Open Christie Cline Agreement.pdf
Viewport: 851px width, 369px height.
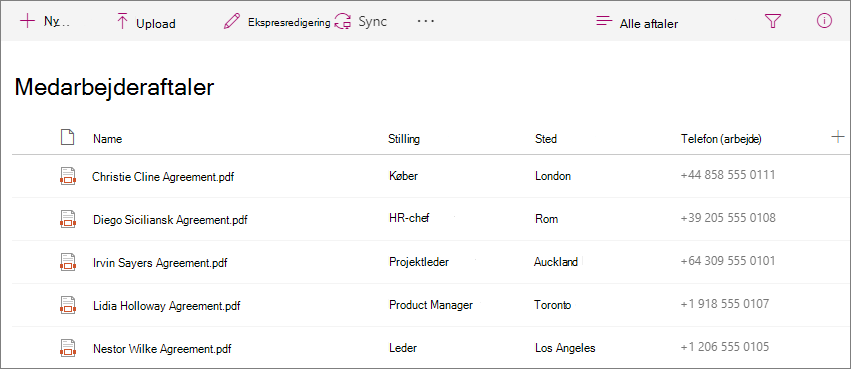[x=163, y=176]
